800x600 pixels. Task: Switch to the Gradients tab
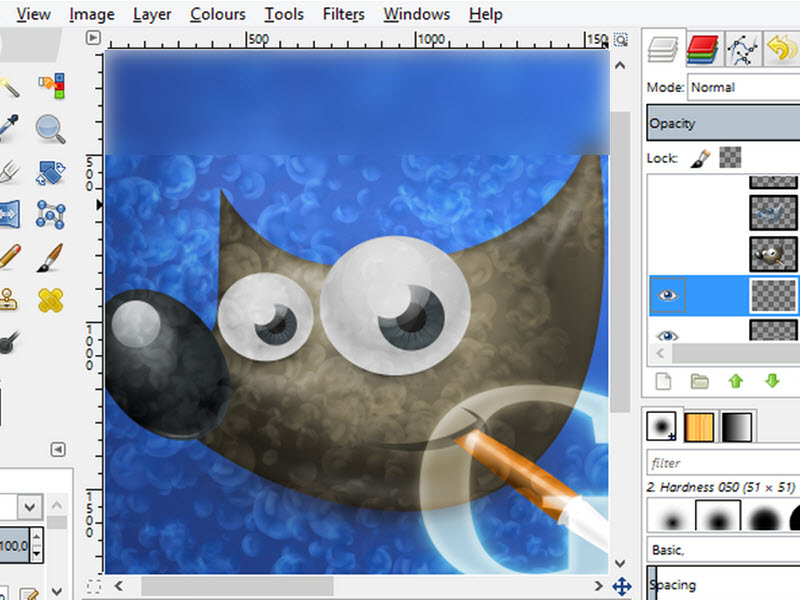click(x=737, y=427)
